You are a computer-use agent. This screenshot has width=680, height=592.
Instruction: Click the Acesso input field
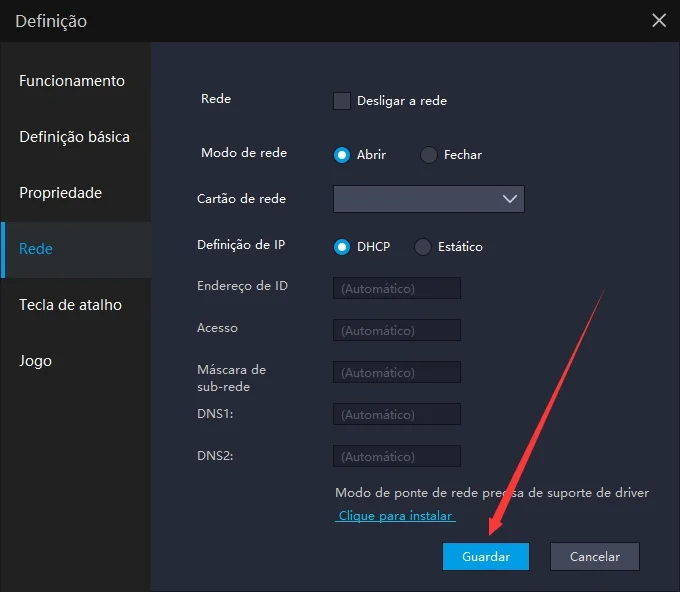click(397, 330)
